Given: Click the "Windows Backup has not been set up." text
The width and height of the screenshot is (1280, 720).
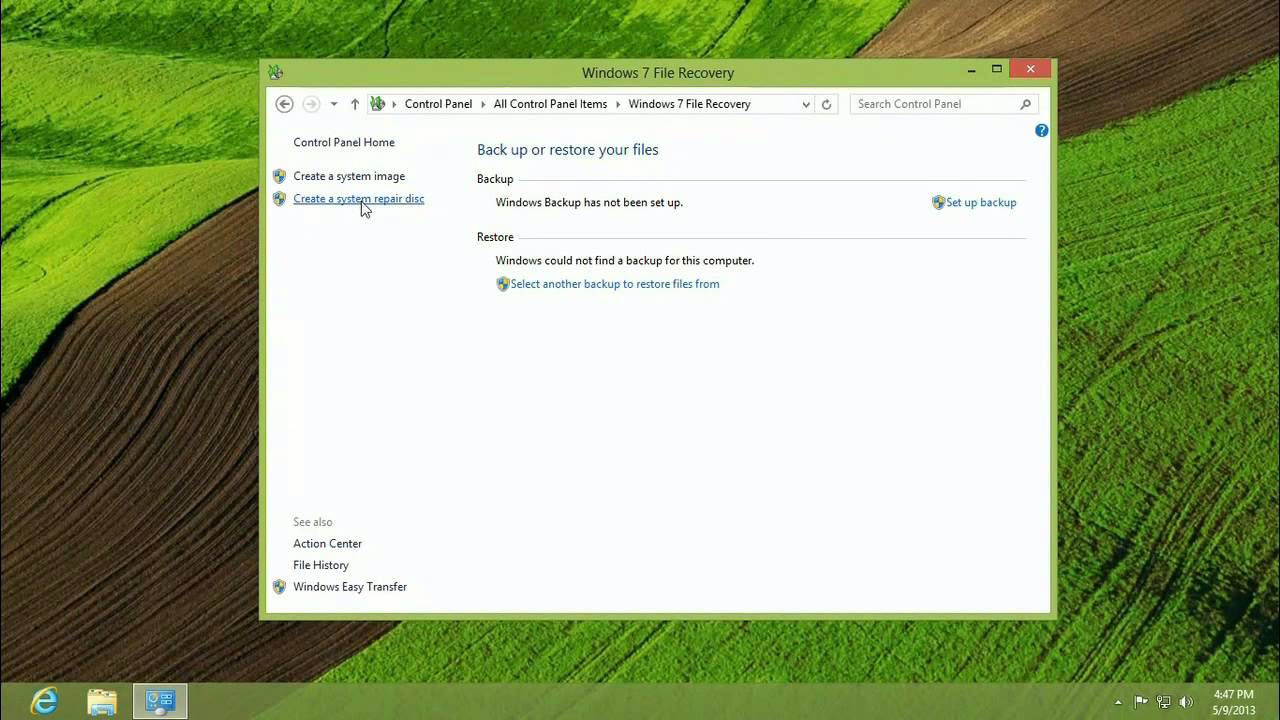Looking at the screenshot, I should [589, 202].
